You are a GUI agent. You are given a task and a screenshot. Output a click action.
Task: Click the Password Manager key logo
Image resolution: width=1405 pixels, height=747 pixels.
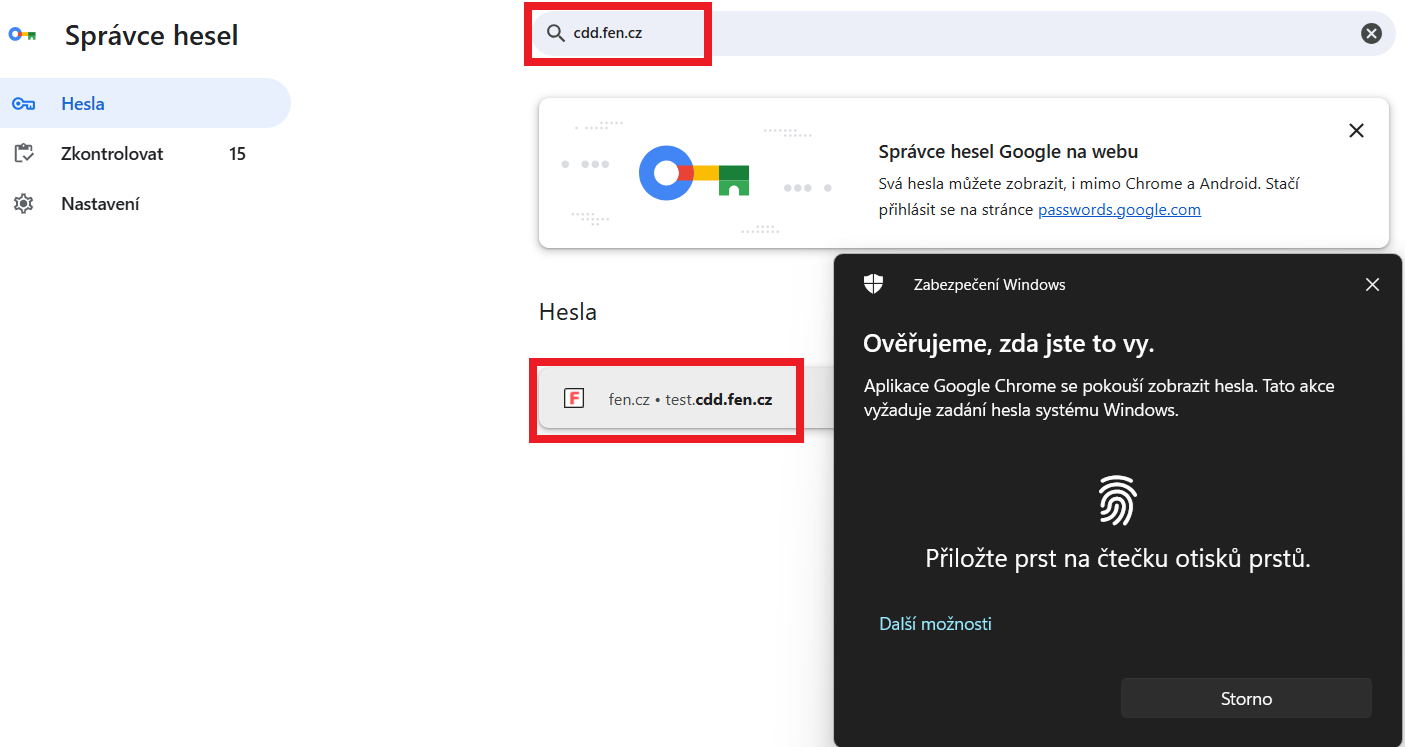click(x=22, y=35)
